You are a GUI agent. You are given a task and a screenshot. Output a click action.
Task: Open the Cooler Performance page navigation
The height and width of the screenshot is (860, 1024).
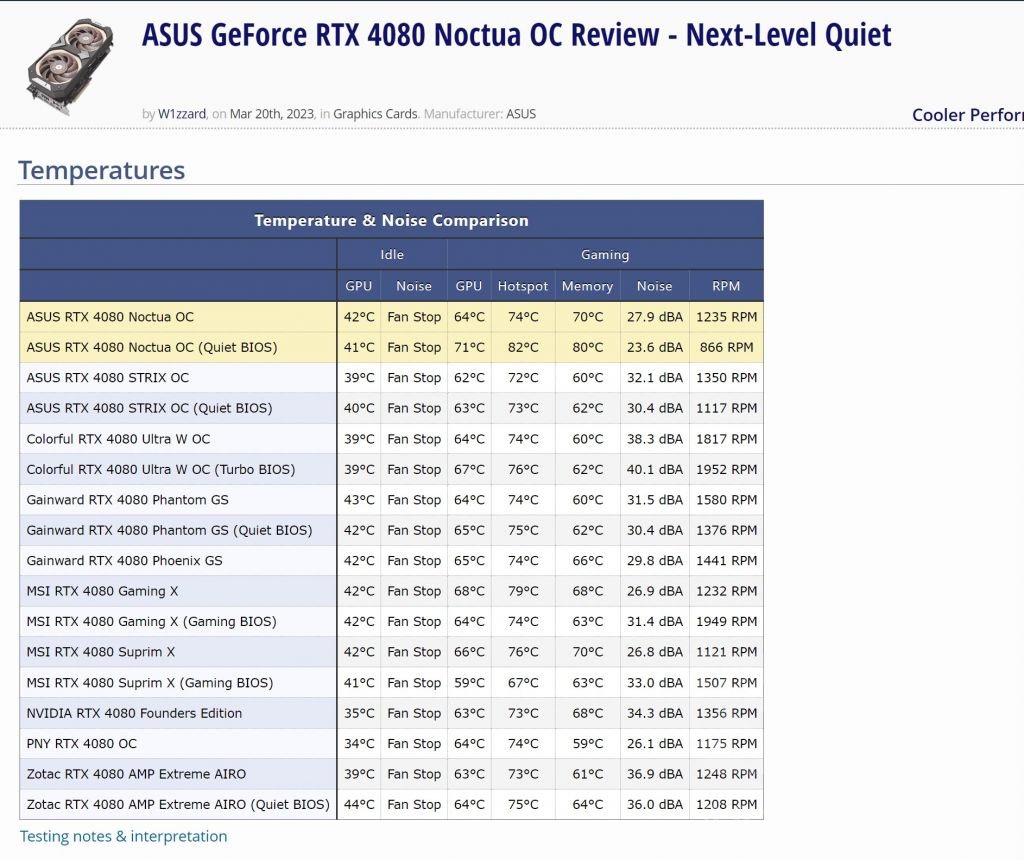click(966, 115)
